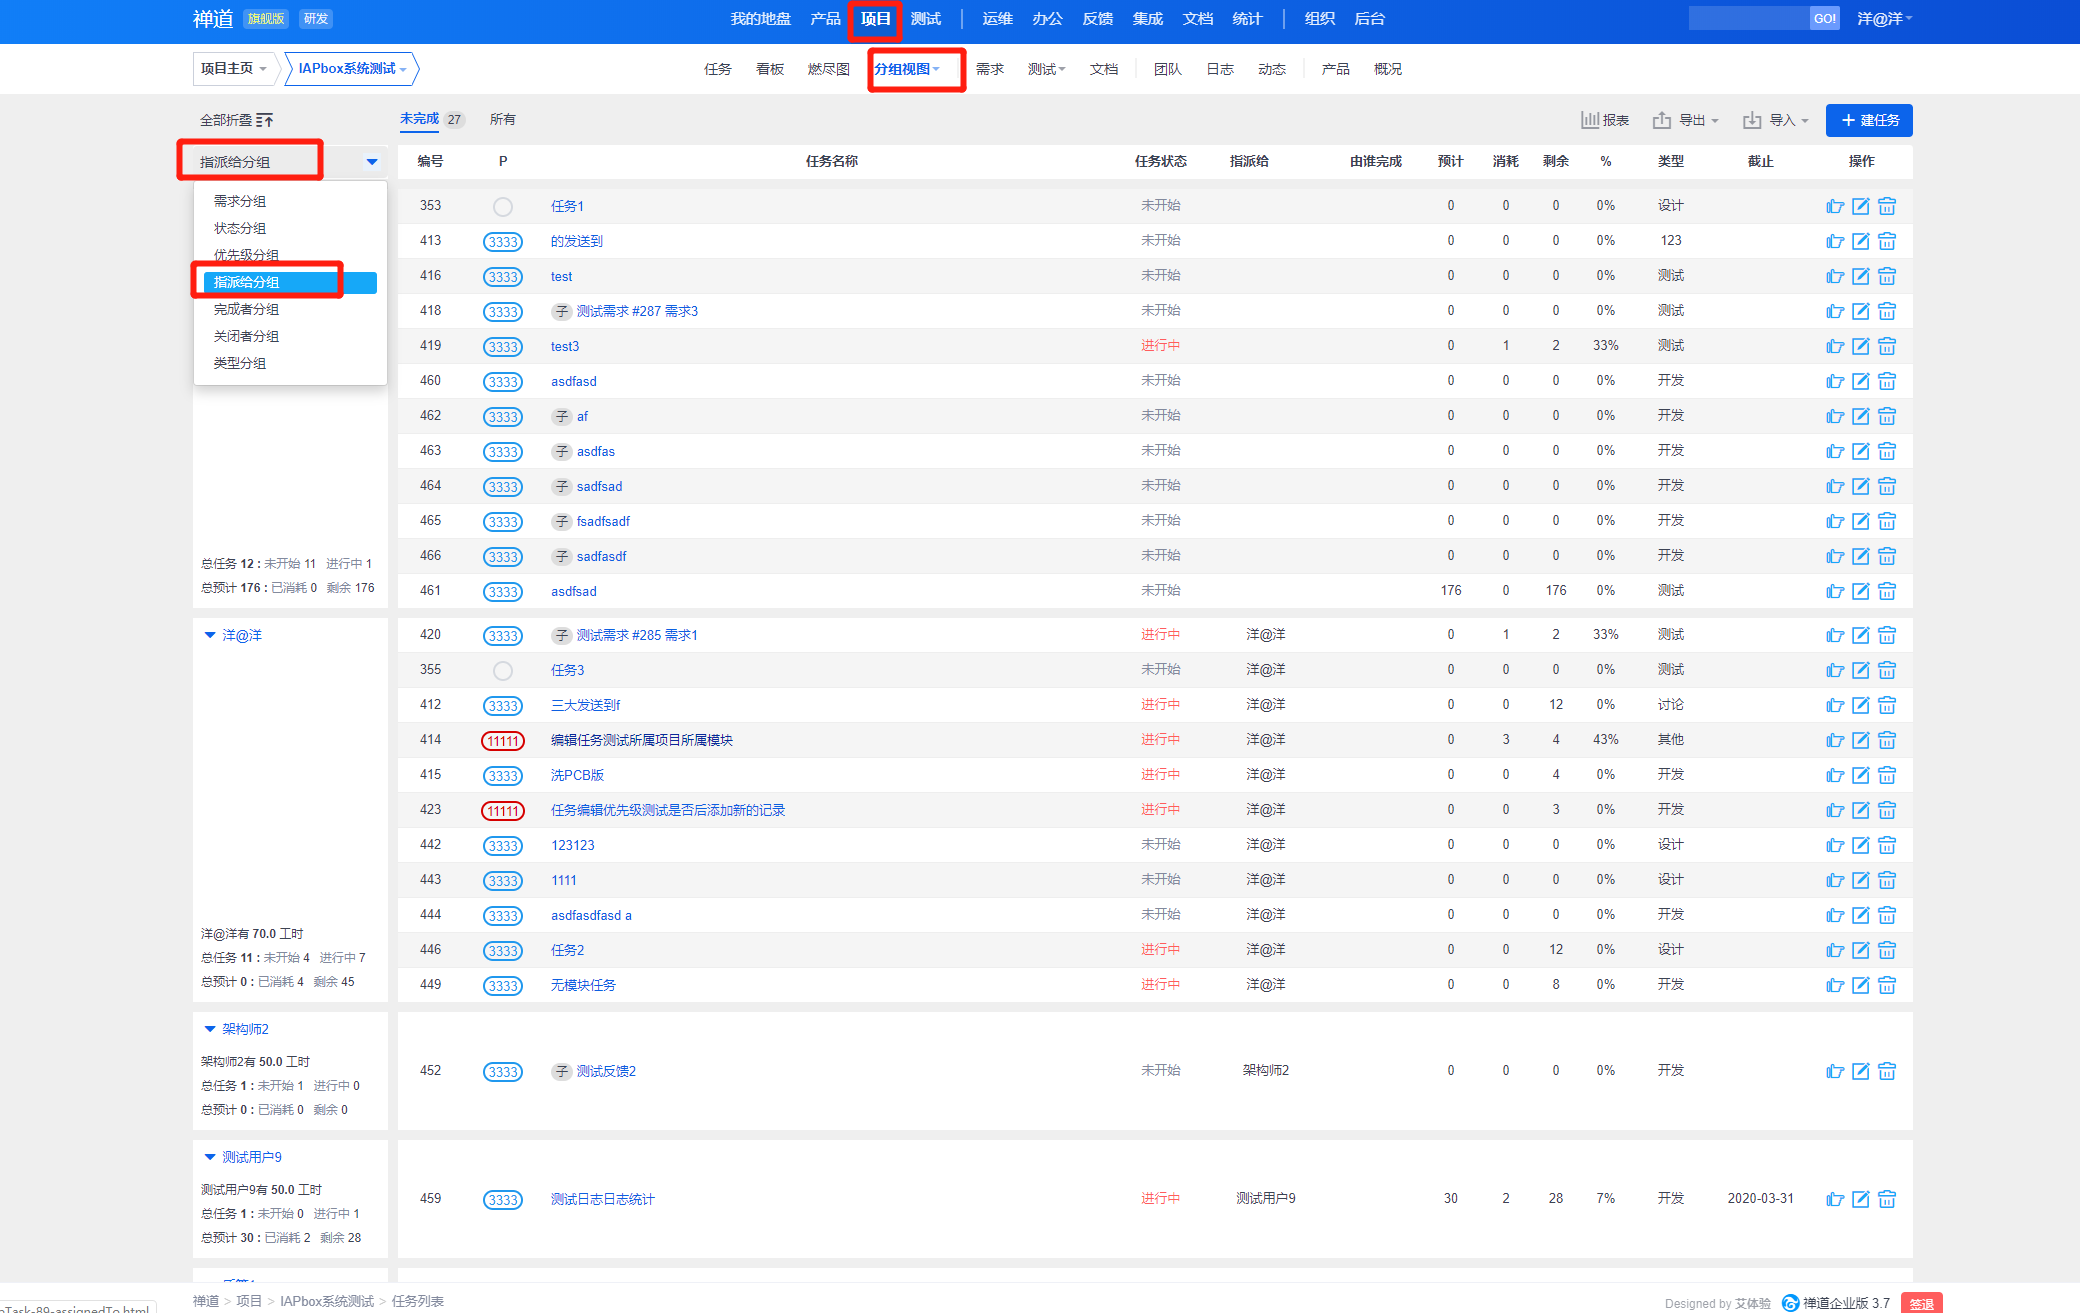
Task: Click edit icon for task 452
Action: click(1860, 1071)
